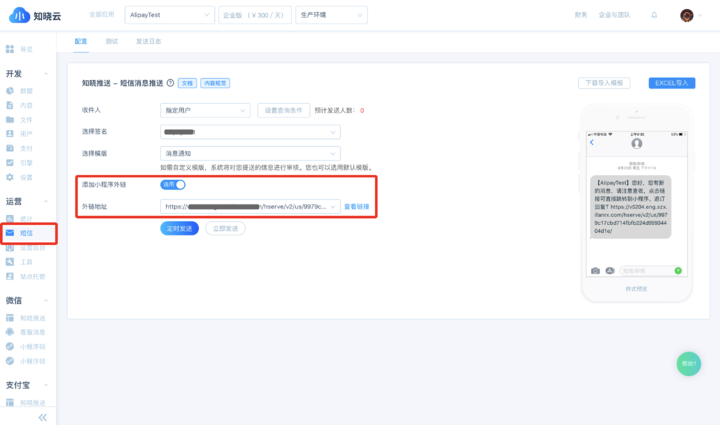This screenshot has width=720, height=425.
Task: Click the EXCEL导入 button
Action: tap(672, 83)
